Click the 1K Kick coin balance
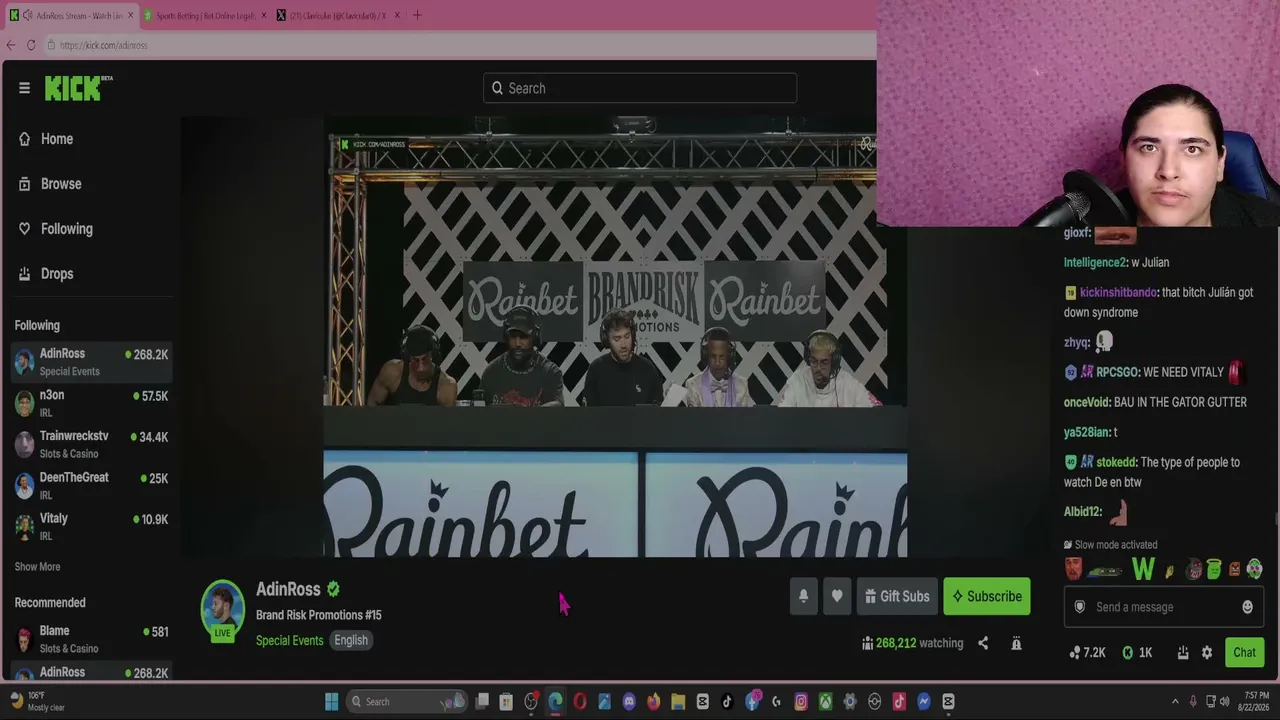This screenshot has height=720, width=1280. pos(1137,652)
